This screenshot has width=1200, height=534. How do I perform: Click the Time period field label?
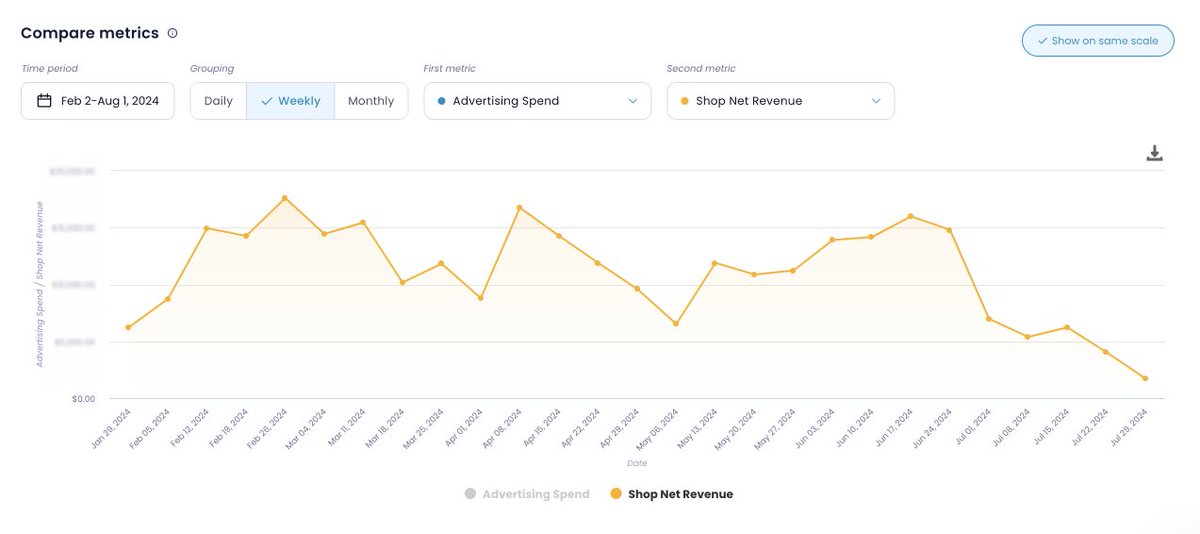pyautogui.click(x=49, y=68)
